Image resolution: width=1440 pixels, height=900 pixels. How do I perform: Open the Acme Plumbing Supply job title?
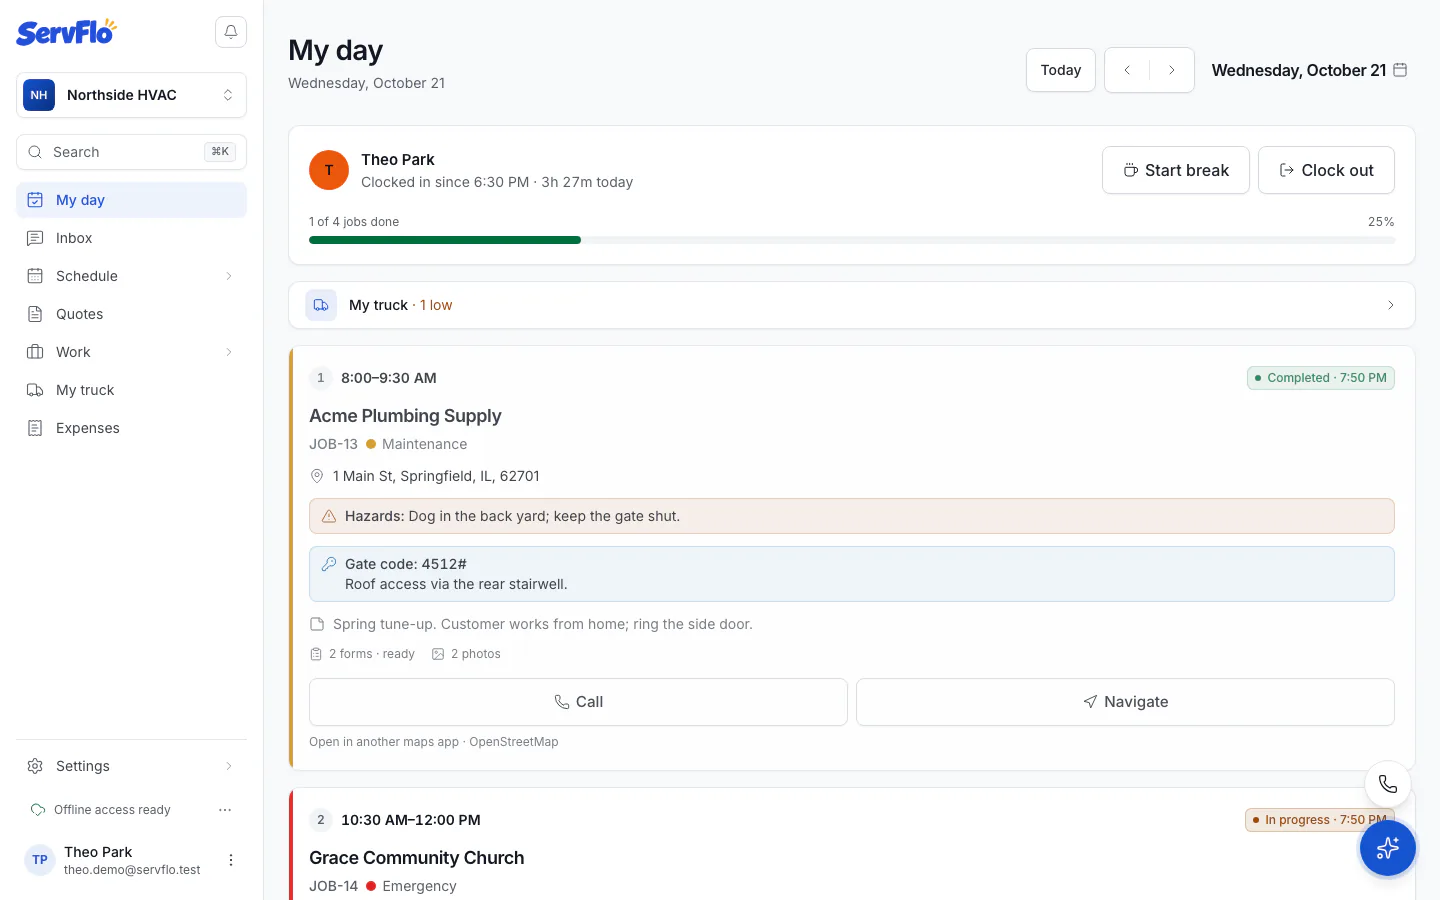tap(405, 416)
